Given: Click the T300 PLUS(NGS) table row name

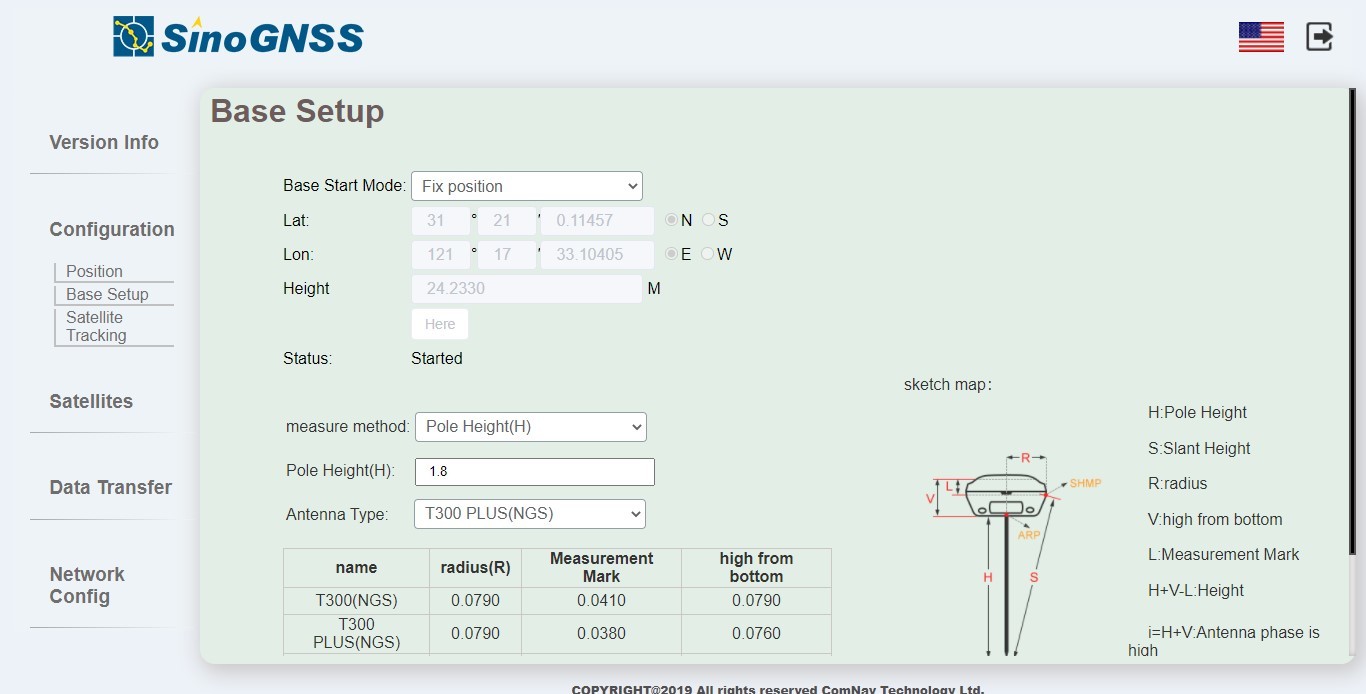Looking at the screenshot, I should click(356, 634).
